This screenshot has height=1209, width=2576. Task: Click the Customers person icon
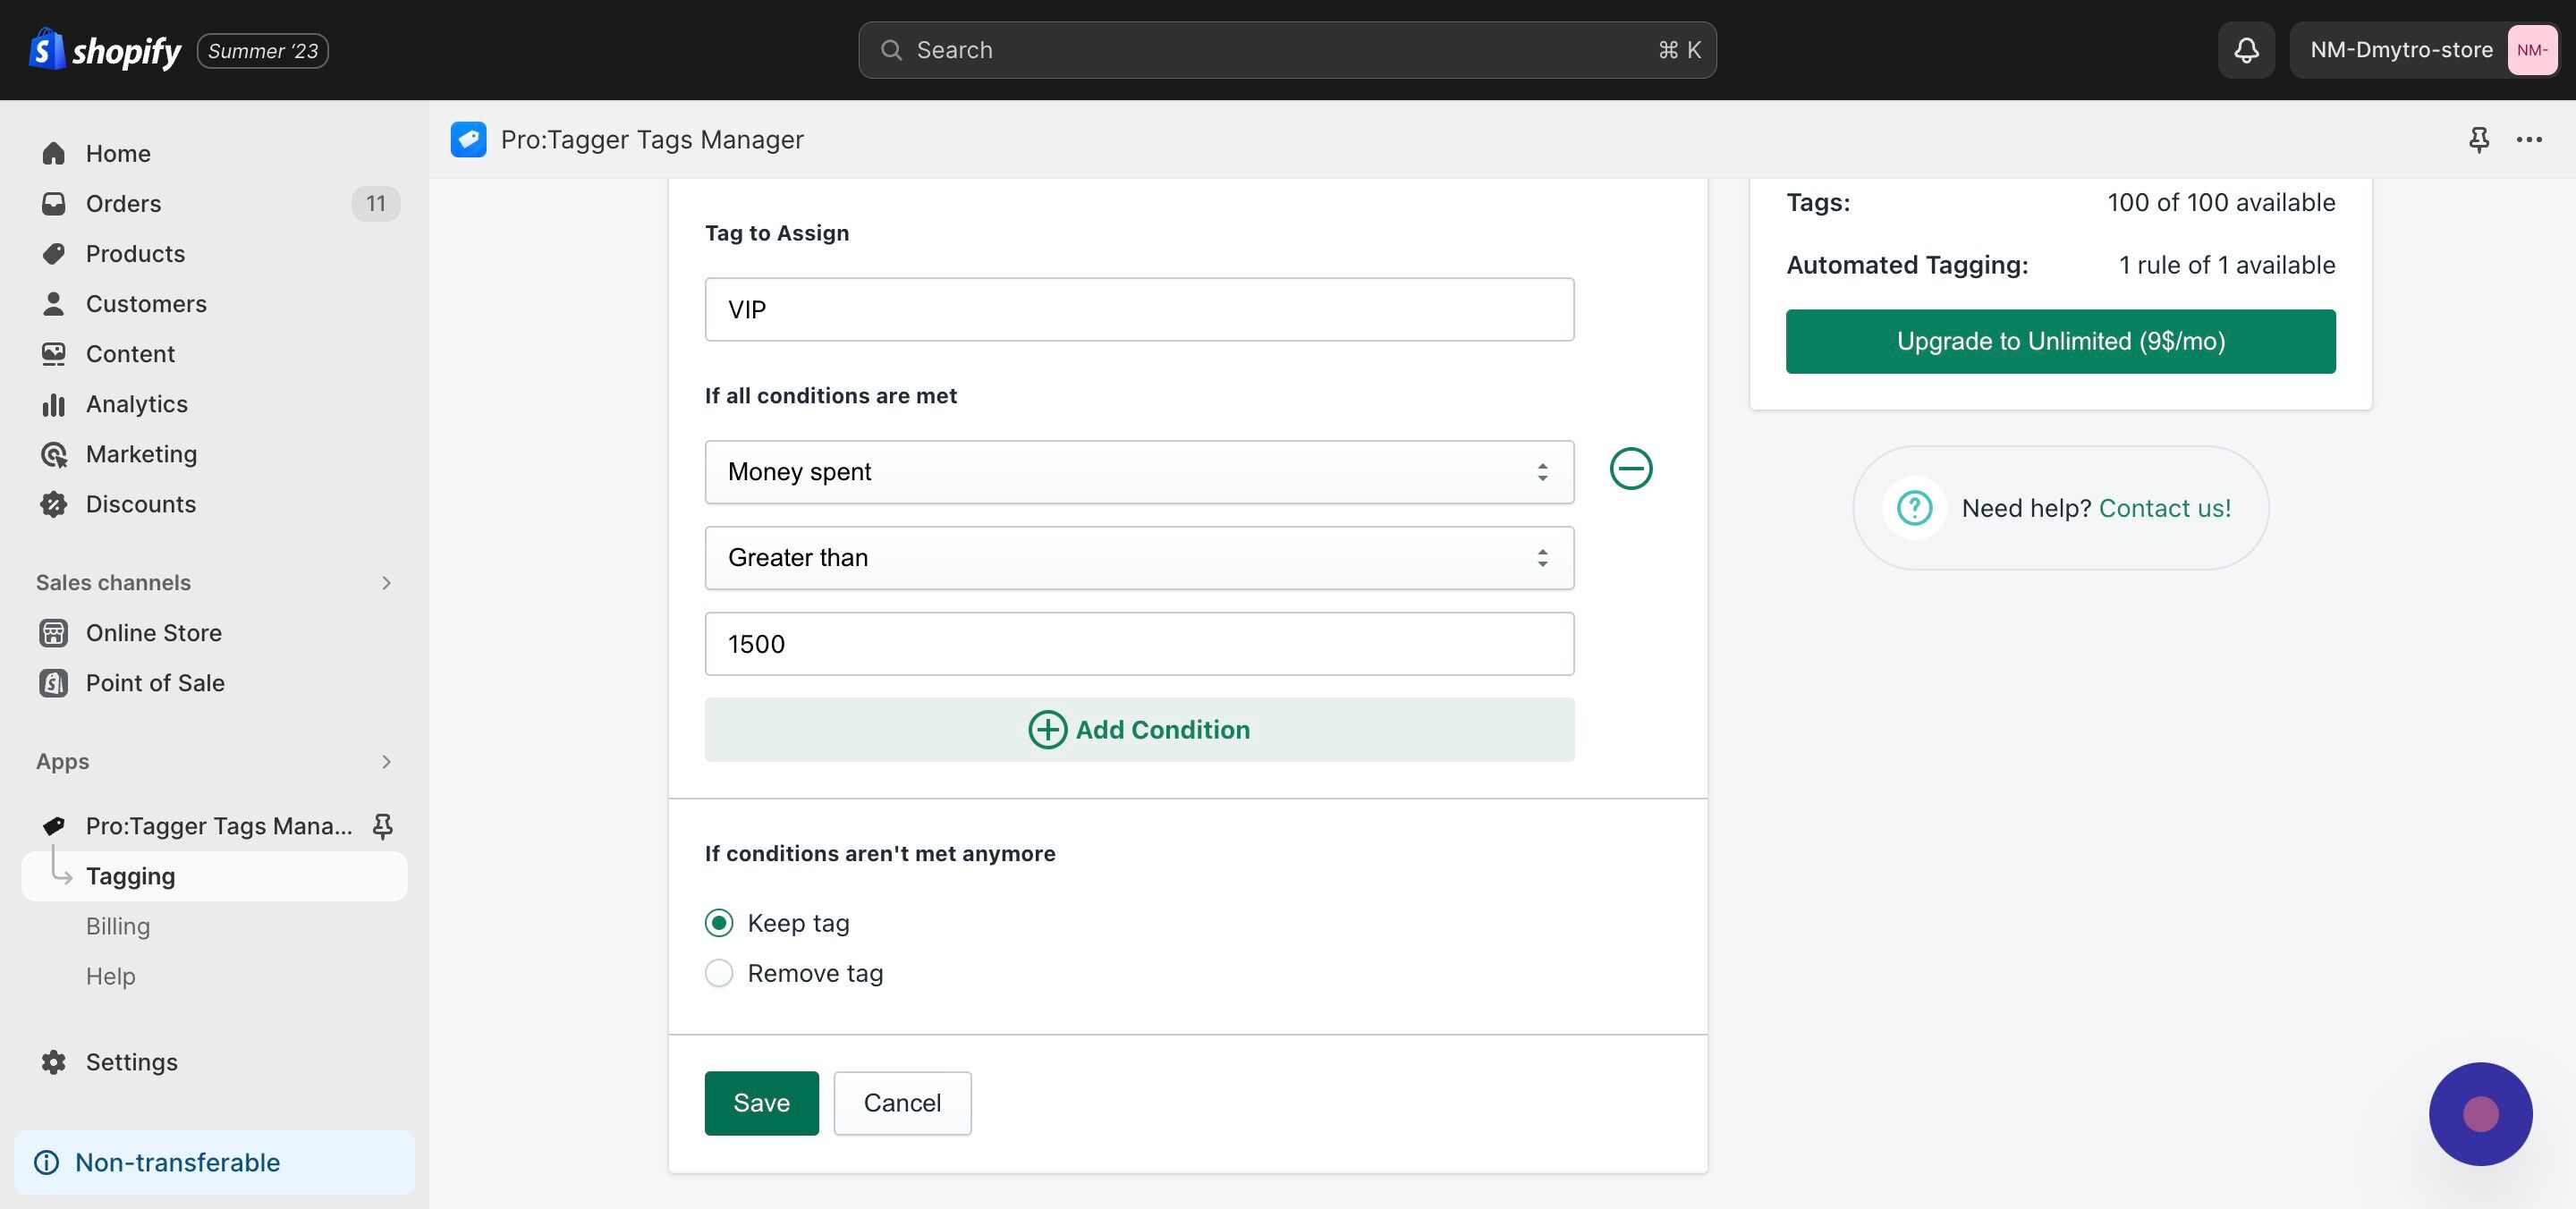point(54,303)
